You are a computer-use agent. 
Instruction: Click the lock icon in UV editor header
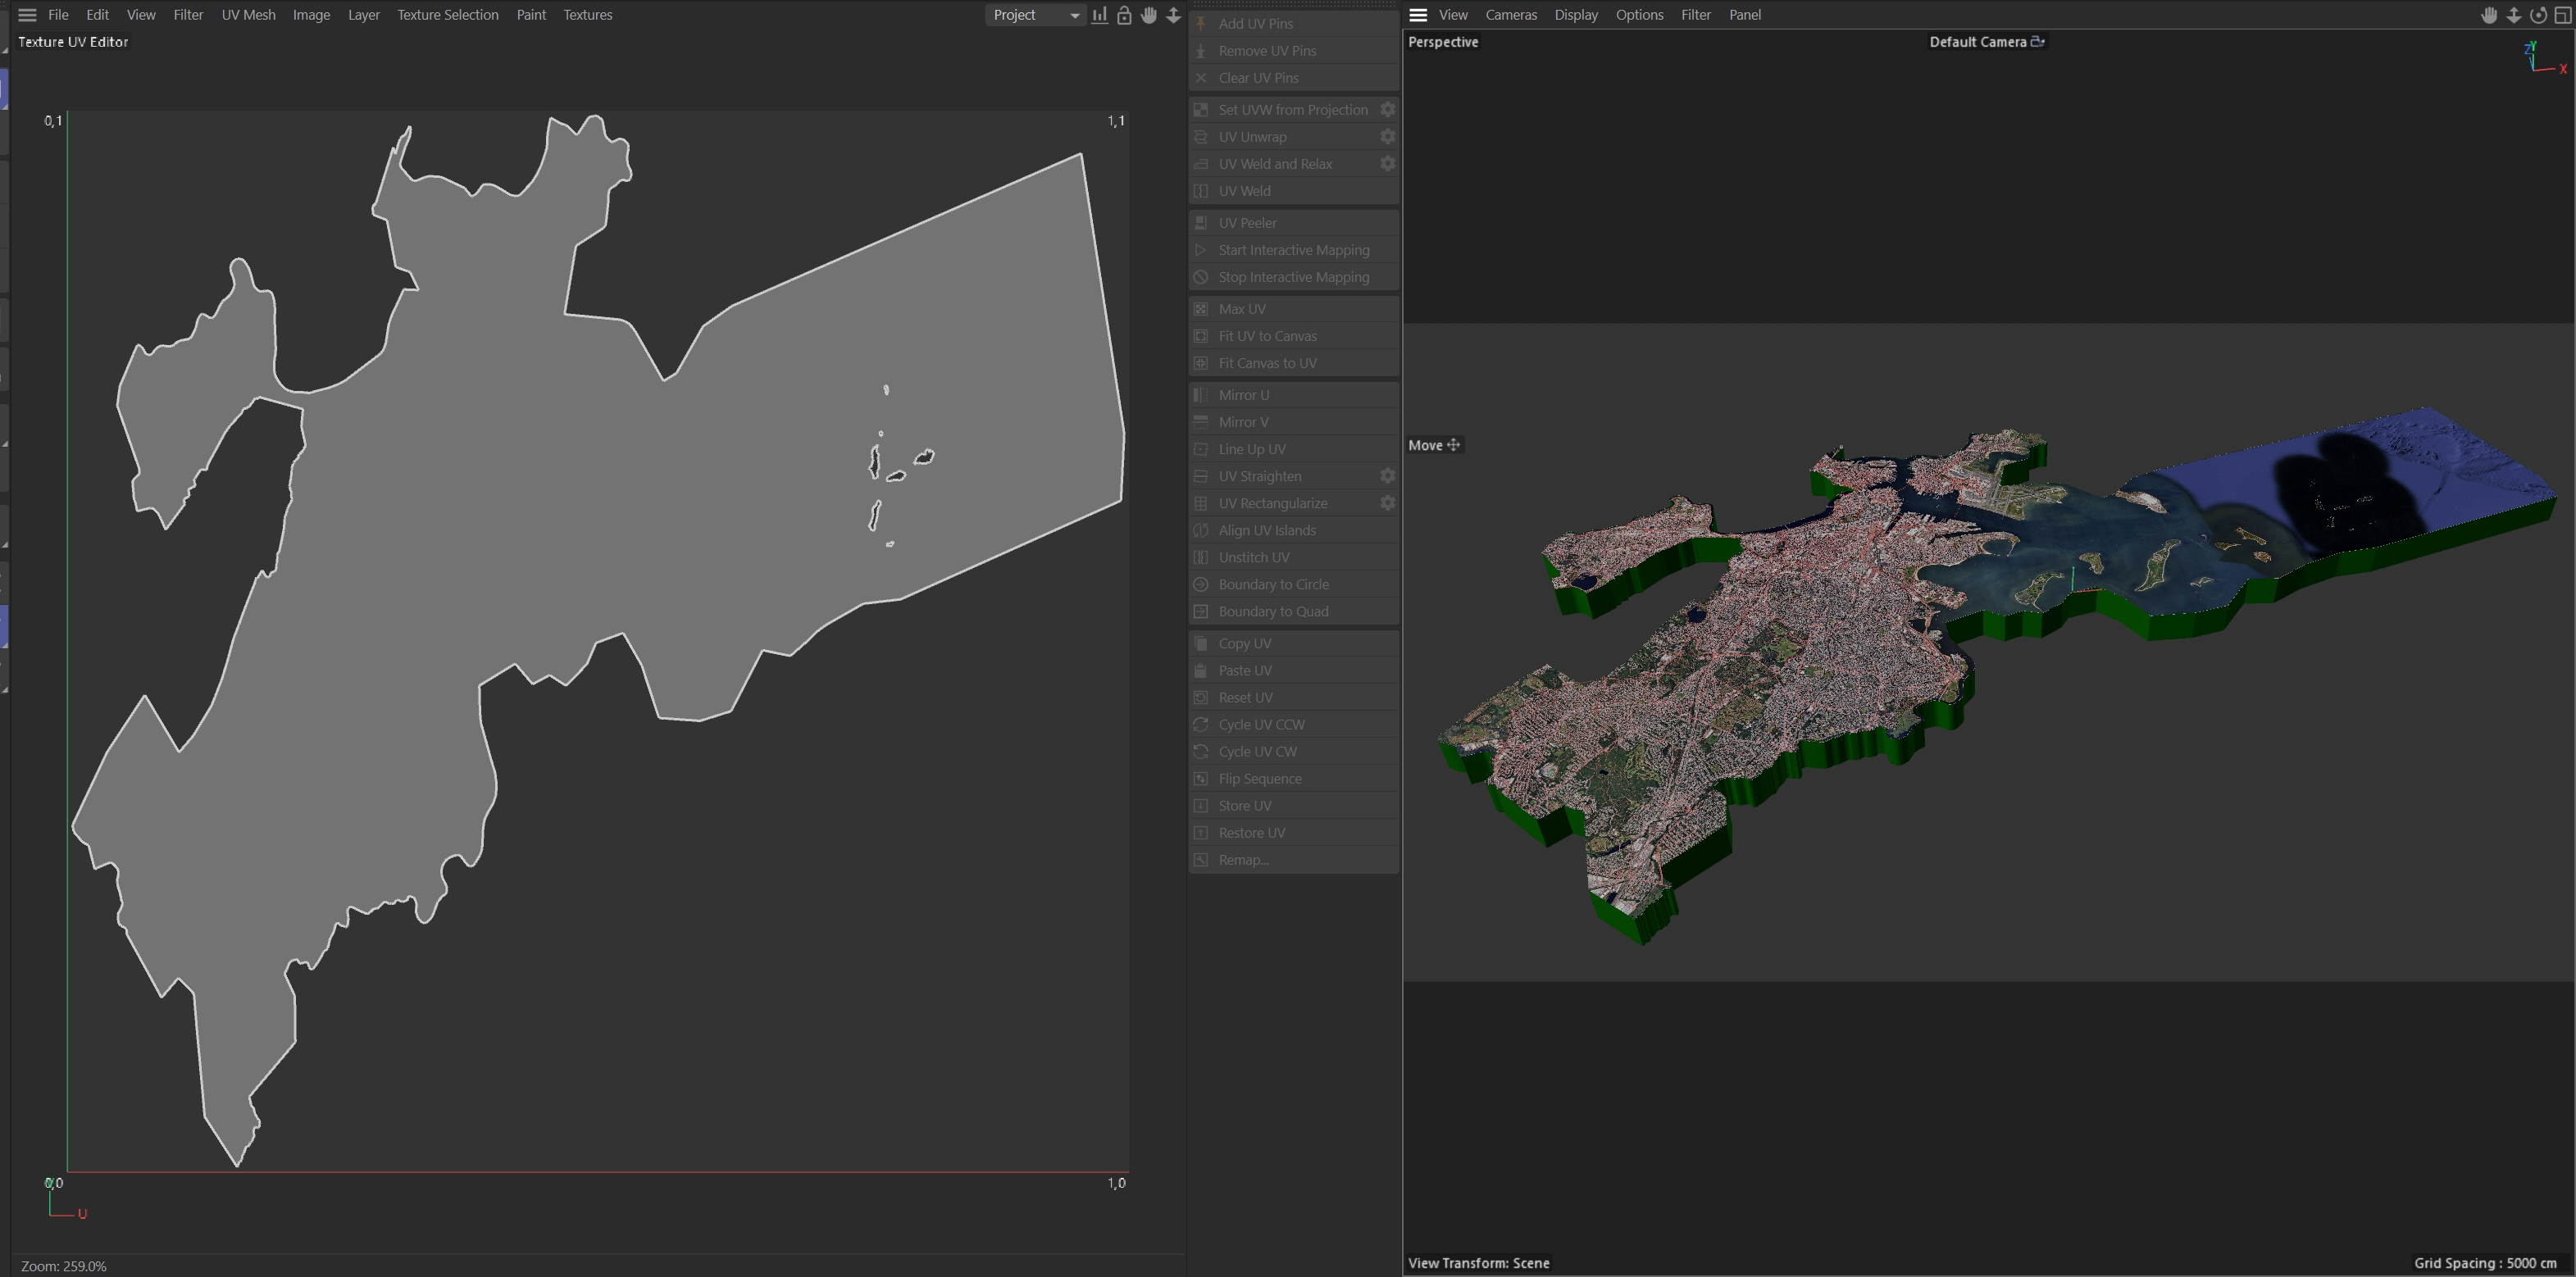click(x=1124, y=15)
